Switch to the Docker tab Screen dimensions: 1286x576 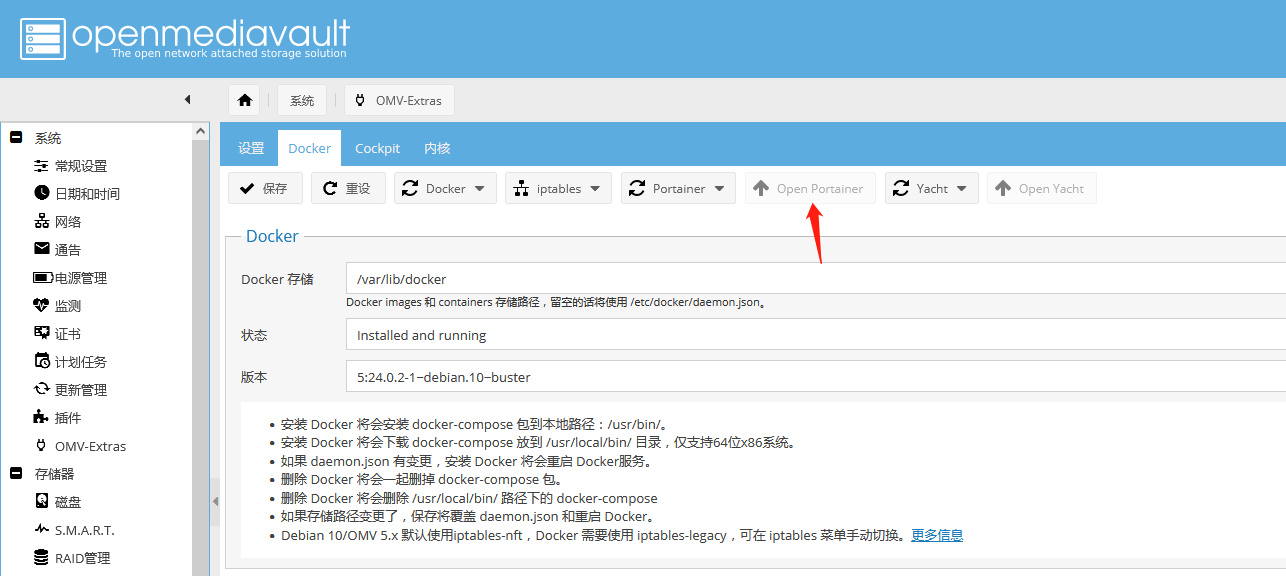310,148
